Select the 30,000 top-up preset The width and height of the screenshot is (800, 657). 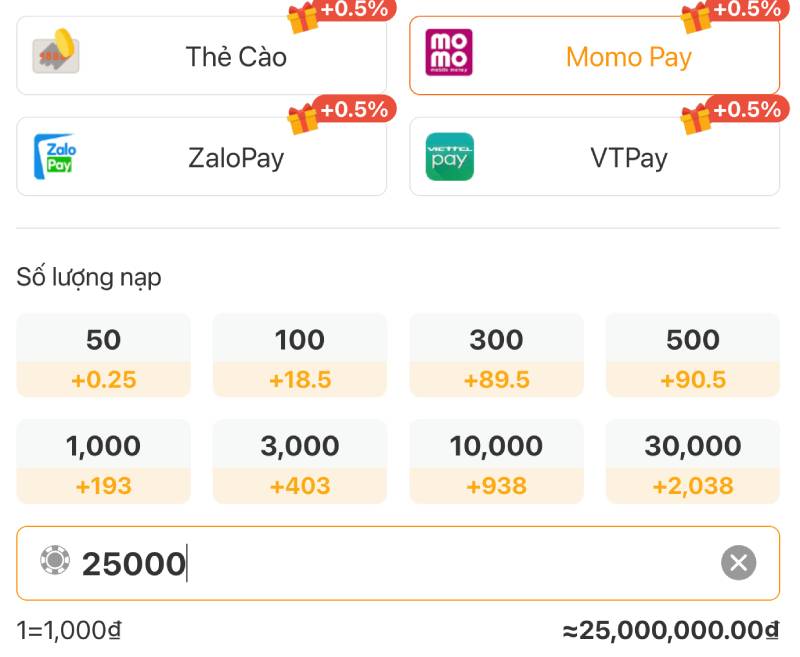coord(692,461)
